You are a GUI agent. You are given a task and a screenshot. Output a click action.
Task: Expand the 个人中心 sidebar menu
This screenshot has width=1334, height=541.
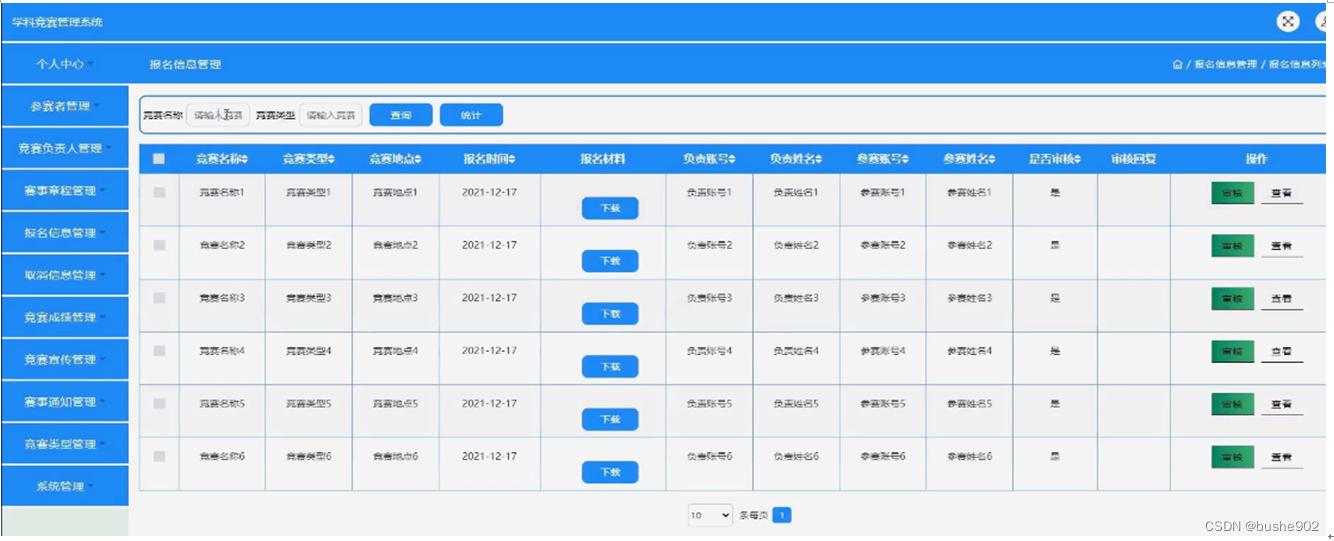[65, 64]
